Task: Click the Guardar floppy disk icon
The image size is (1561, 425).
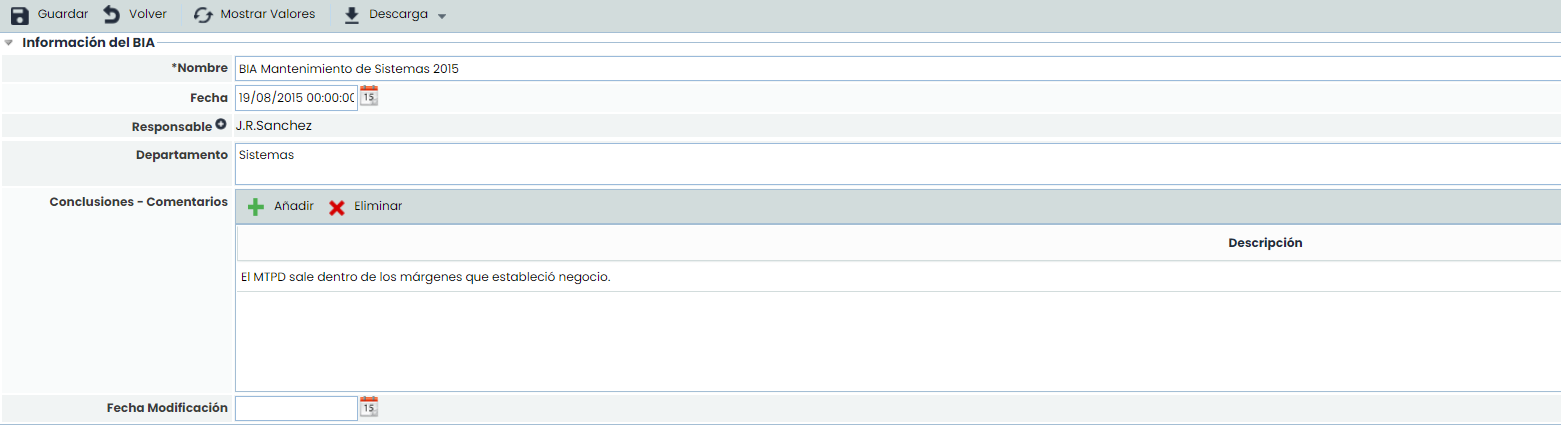Action: [x=20, y=15]
